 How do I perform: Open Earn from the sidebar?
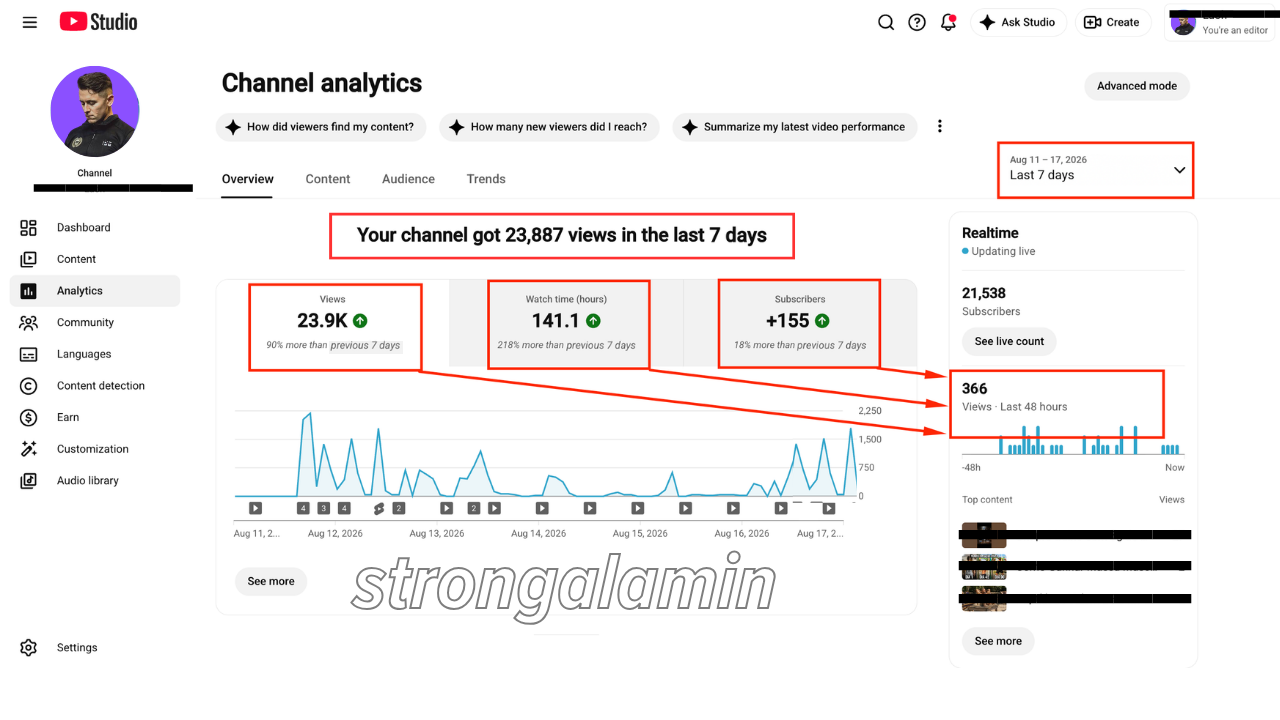(95, 417)
